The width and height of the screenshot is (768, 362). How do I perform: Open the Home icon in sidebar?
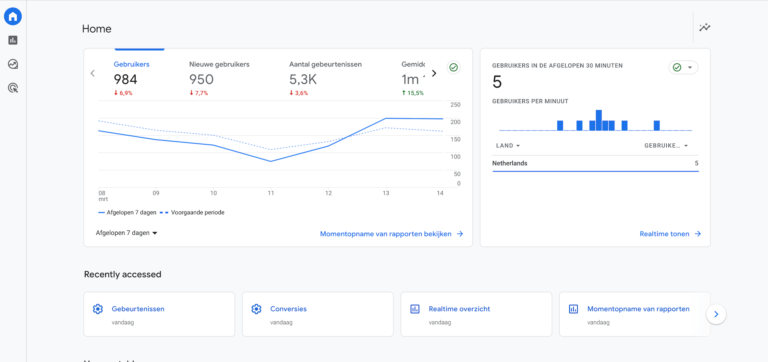click(x=13, y=16)
